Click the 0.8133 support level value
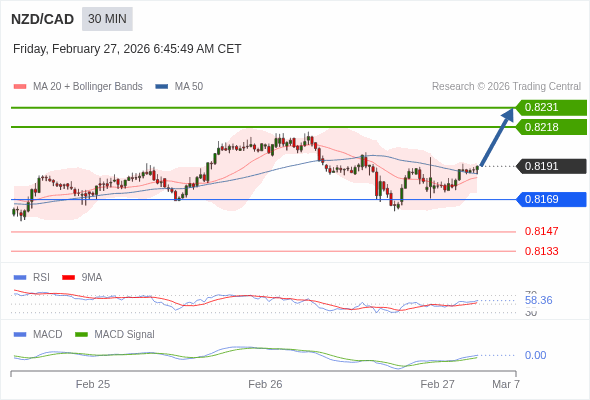The width and height of the screenshot is (590, 400). (x=541, y=251)
